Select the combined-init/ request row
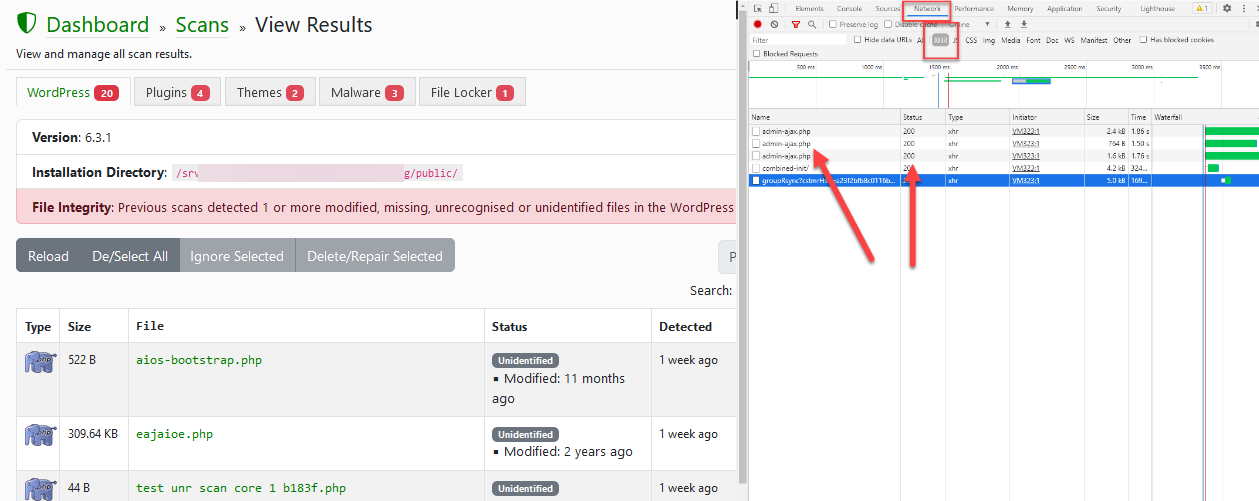 [x=1003, y=168]
